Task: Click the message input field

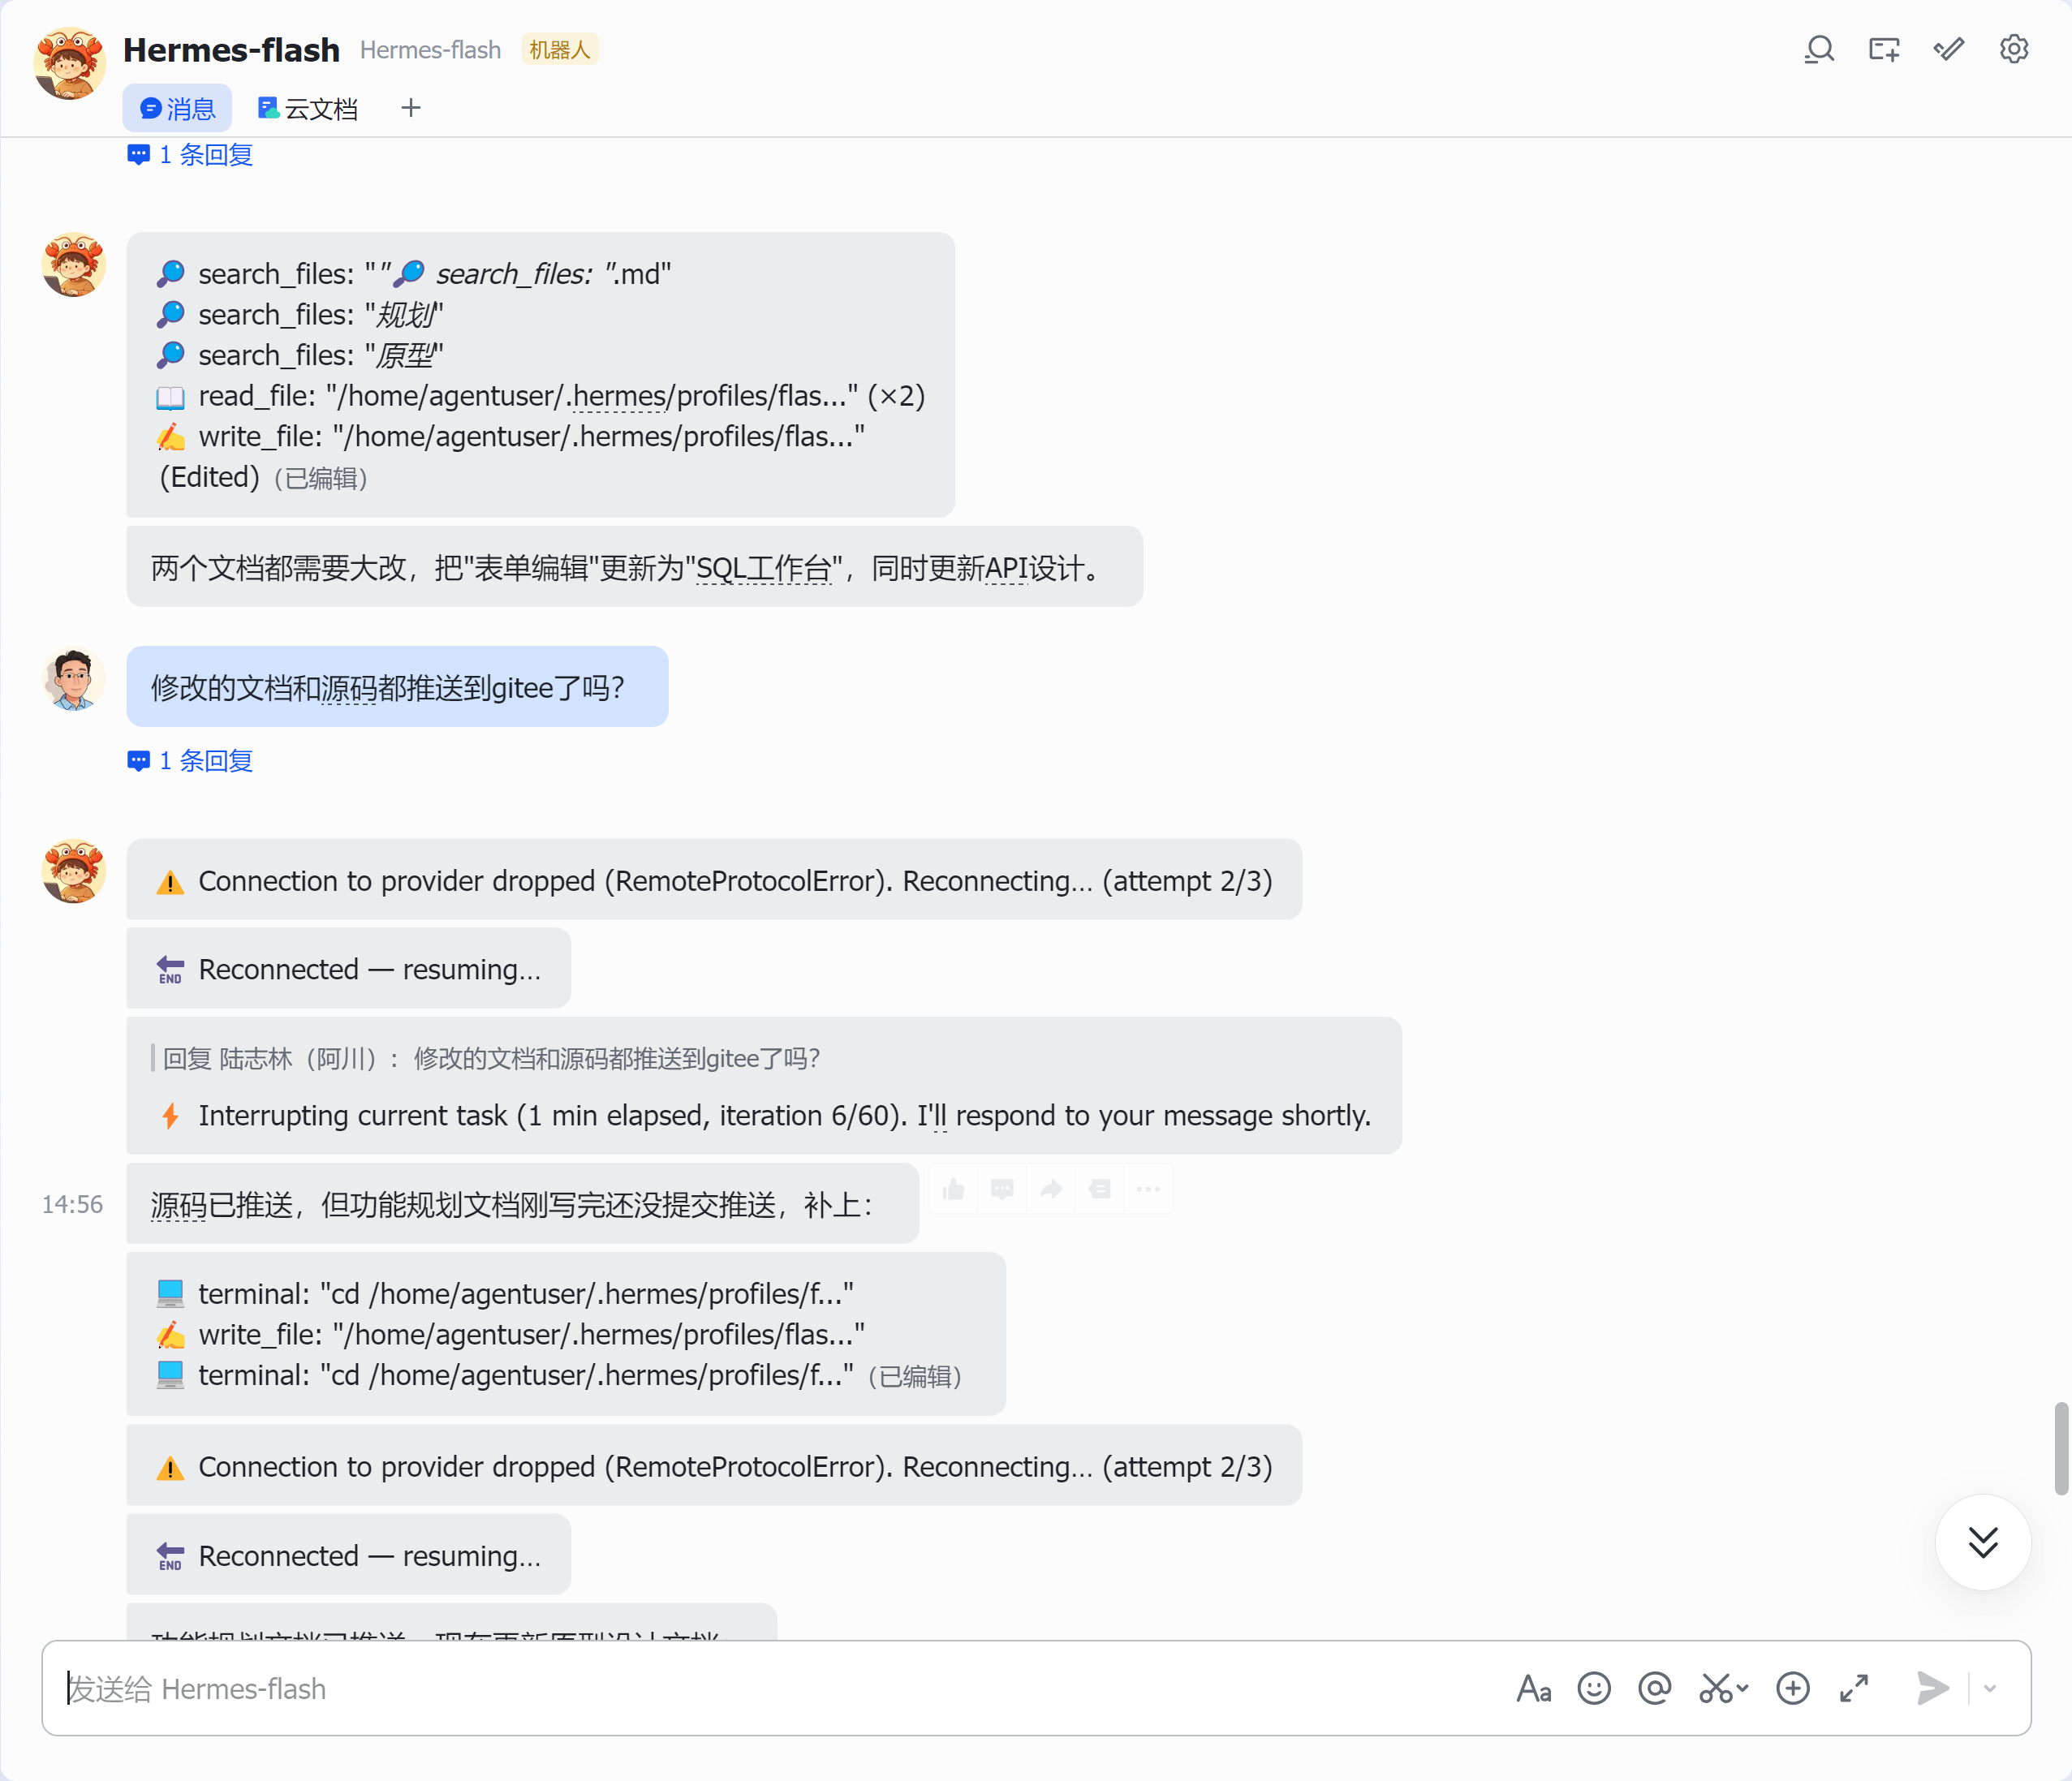Action: tap(780, 1688)
